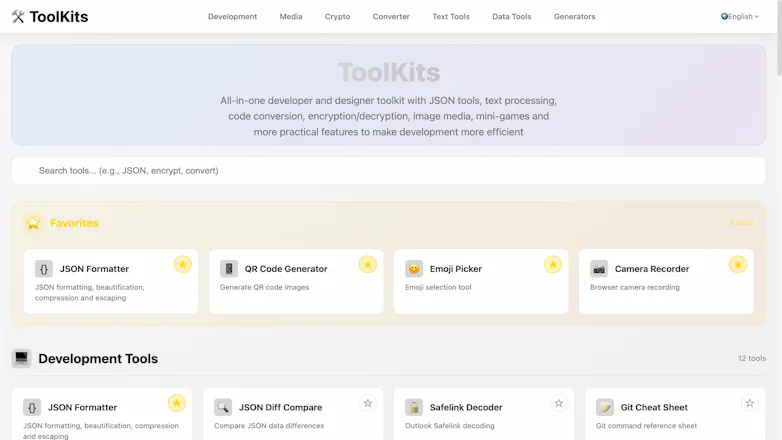Image resolution: width=782 pixels, height=440 pixels.
Task: Toggle JSON Formatter star under Development Tools
Action: click(177, 403)
